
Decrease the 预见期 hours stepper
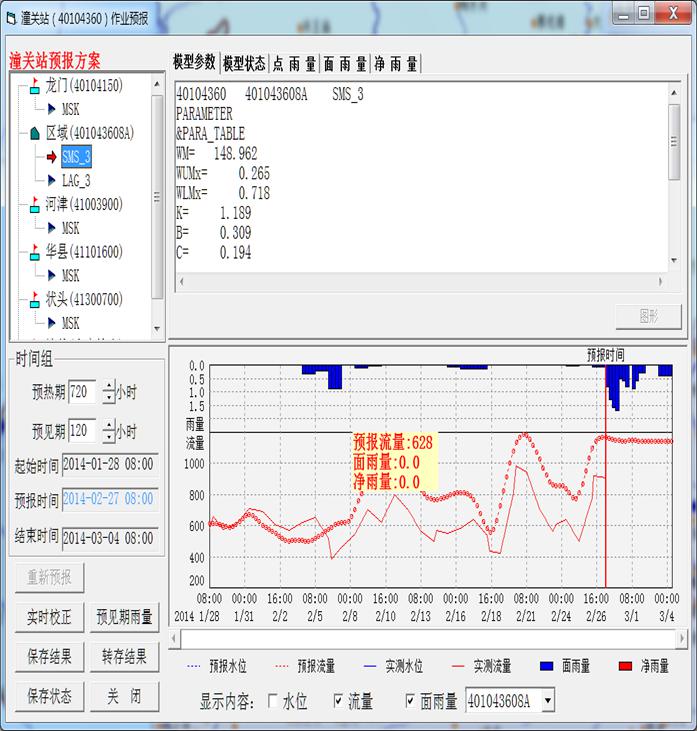coord(109,436)
